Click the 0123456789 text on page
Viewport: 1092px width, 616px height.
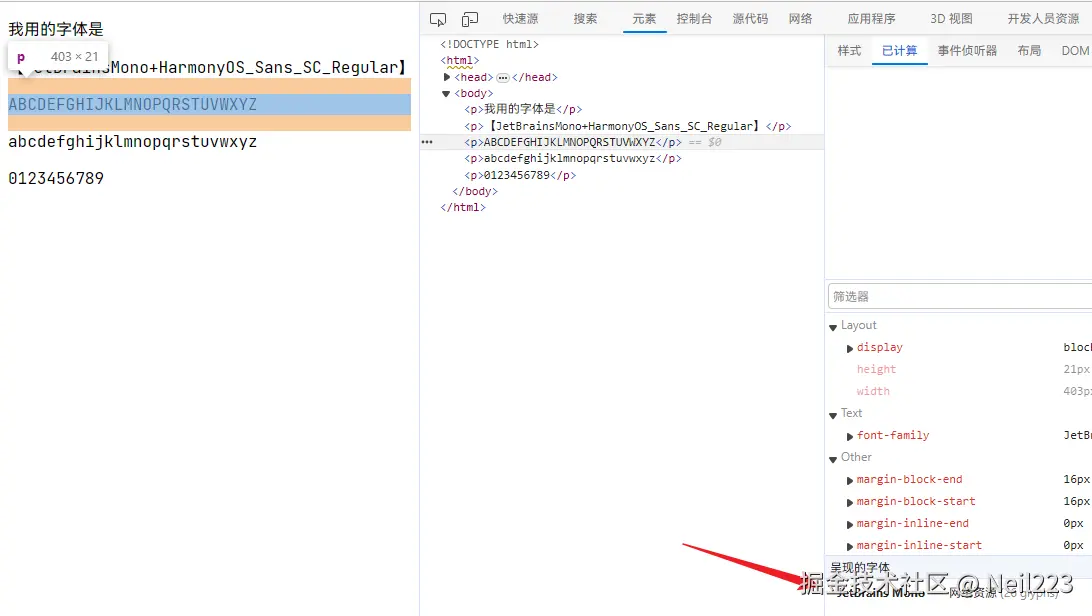[56, 178]
